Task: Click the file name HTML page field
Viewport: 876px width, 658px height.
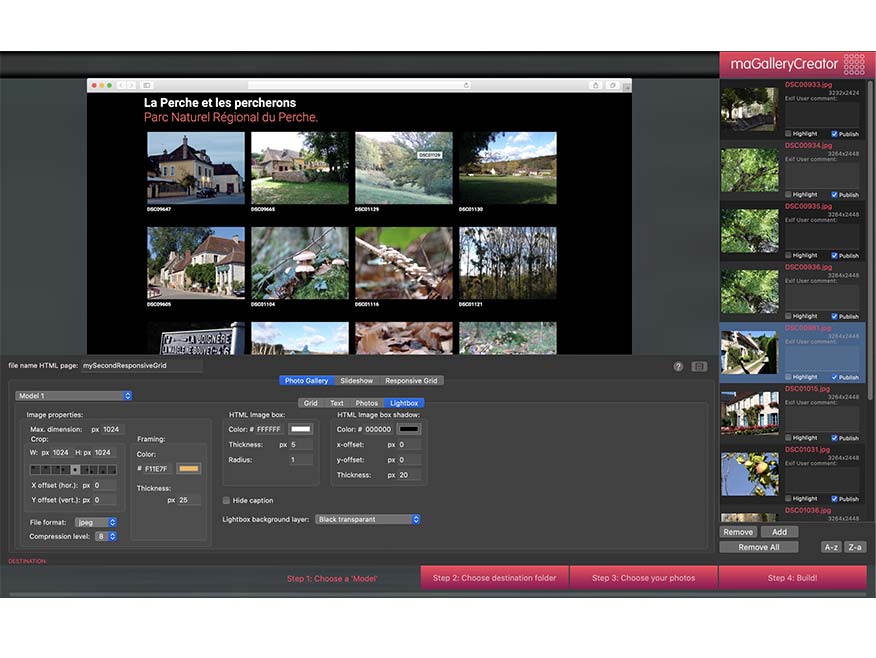Action: (x=141, y=366)
